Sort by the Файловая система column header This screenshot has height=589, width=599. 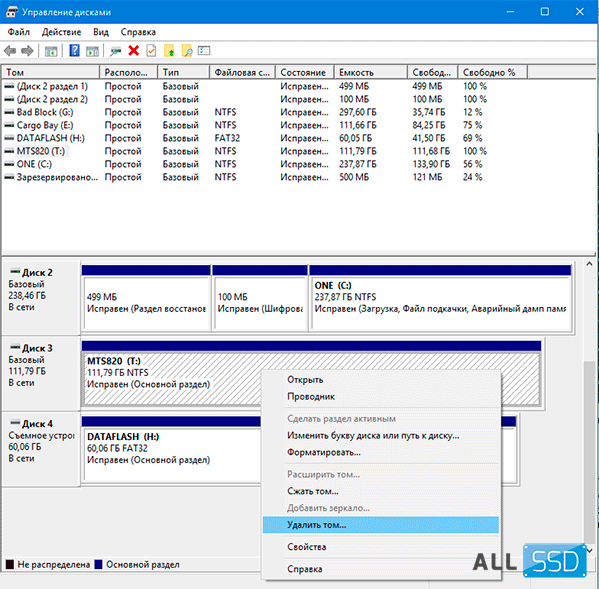coord(242,72)
